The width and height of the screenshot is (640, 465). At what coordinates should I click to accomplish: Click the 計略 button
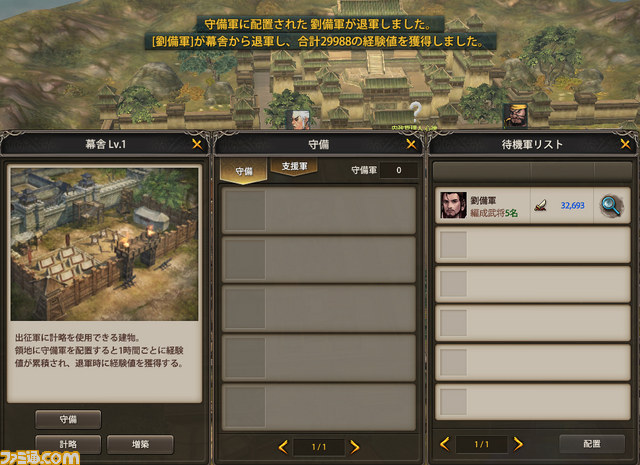pos(68,445)
